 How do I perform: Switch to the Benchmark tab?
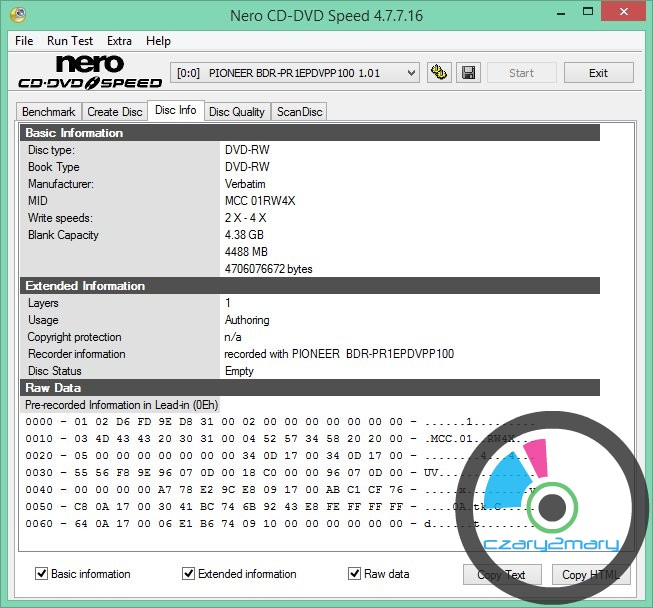(x=48, y=112)
